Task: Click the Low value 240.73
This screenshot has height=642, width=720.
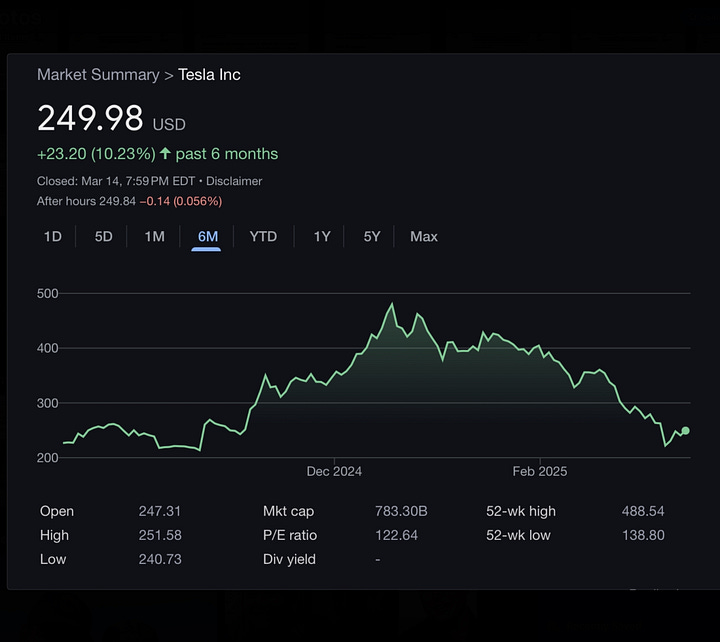Action: pyautogui.click(x=160, y=559)
